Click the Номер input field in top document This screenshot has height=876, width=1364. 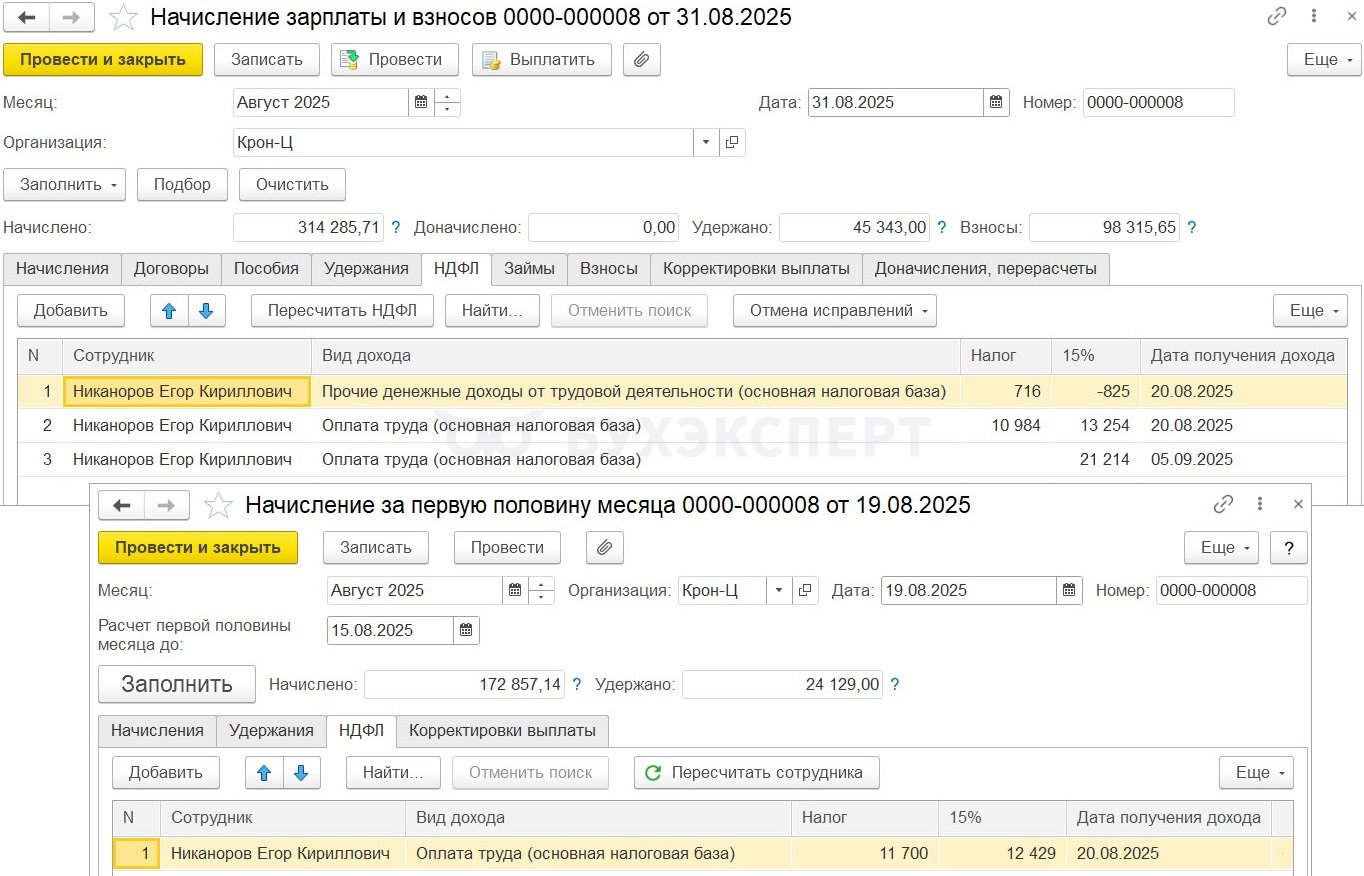[x=1158, y=102]
